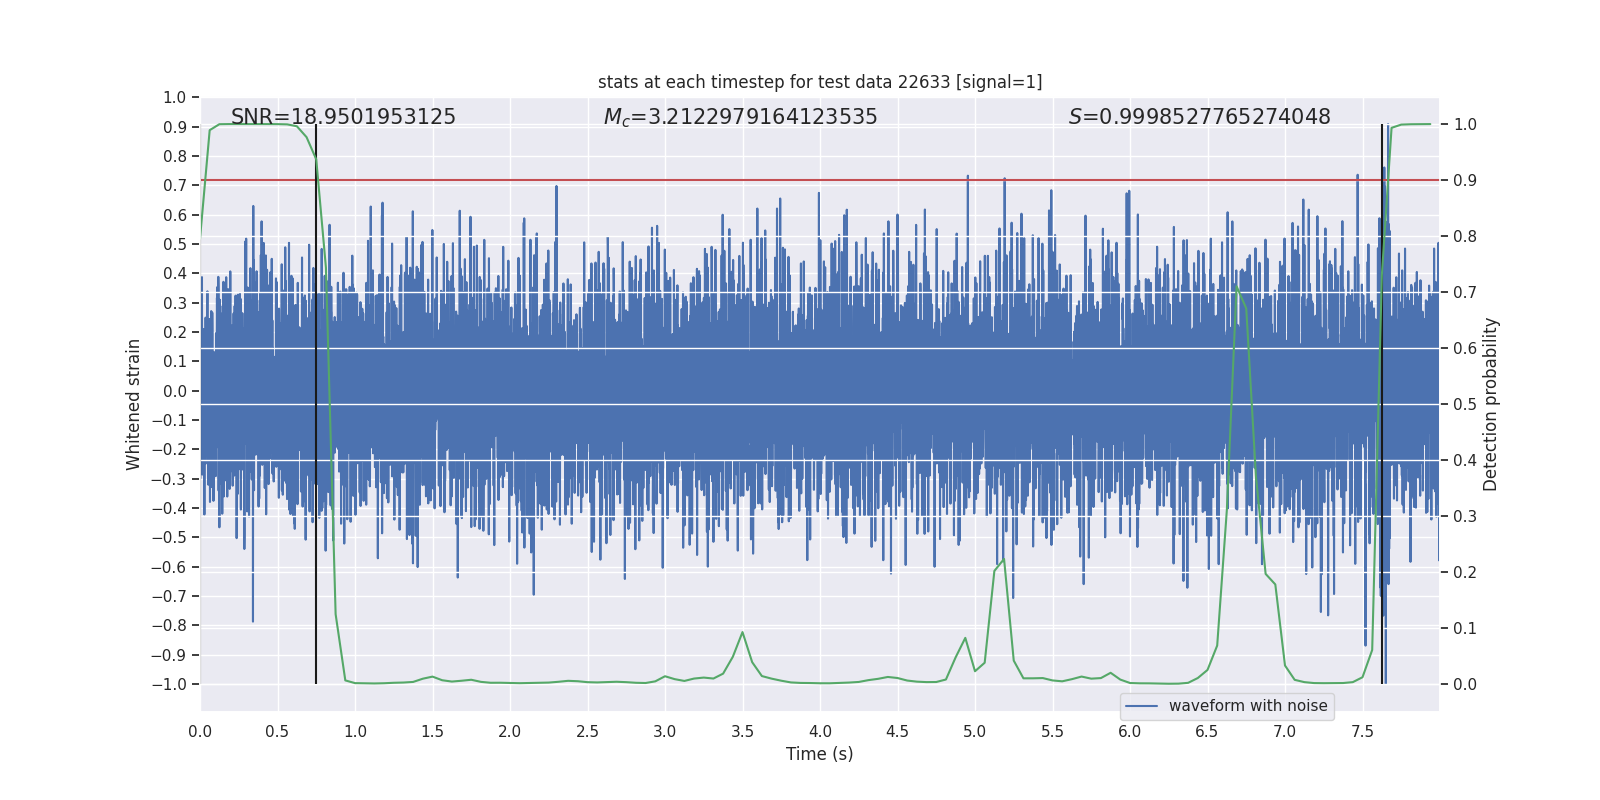Select Time axis tick label 7.5

[x=1362, y=732]
